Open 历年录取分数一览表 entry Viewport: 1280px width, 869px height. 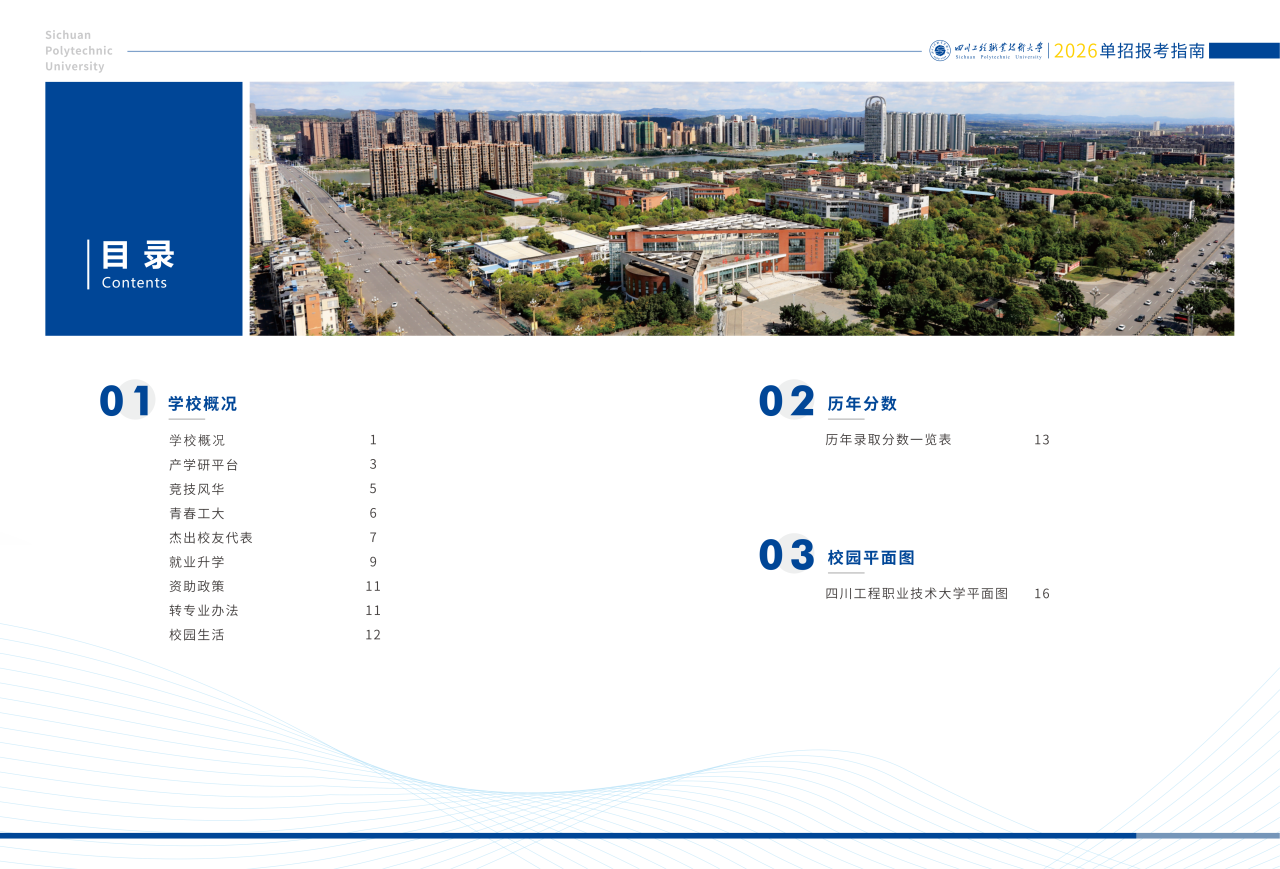coord(888,440)
